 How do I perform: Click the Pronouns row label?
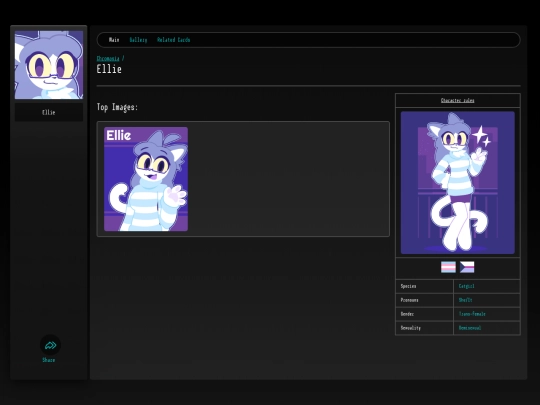point(409,300)
